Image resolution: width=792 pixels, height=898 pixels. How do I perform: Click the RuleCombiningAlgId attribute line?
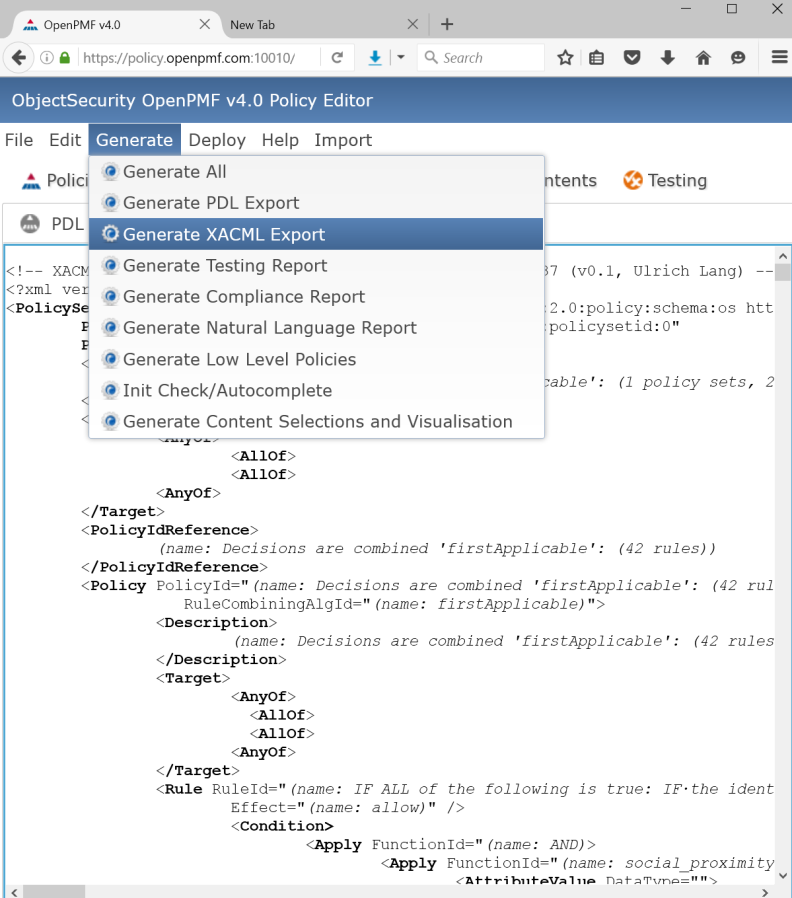[x=394, y=604]
